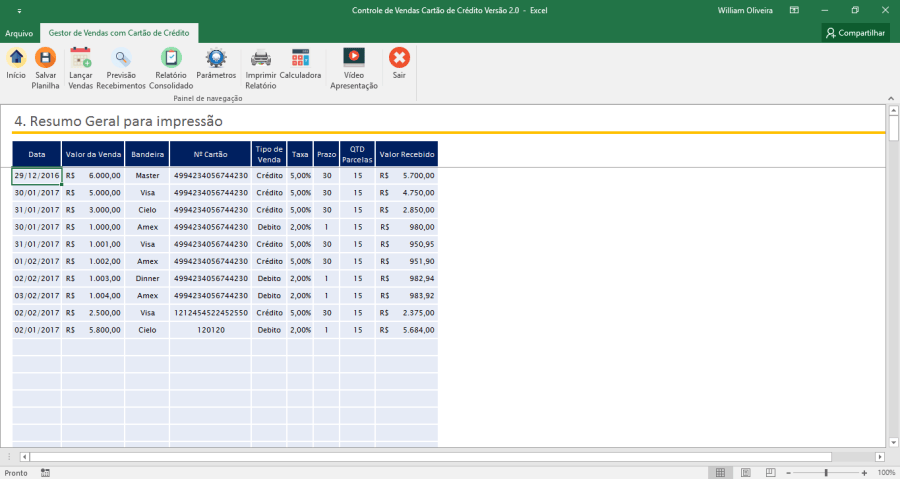Open the Calculadora icon
Viewport: 900px width, 479px height.
tap(300, 58)
